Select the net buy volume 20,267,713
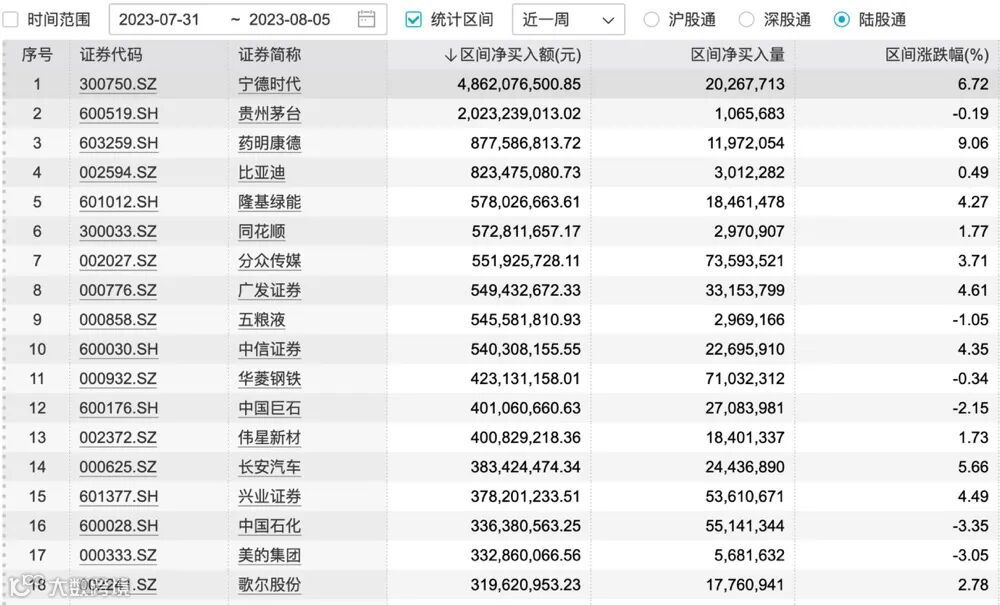Viewport: 1000px width, 605px height. pos(745,84)
